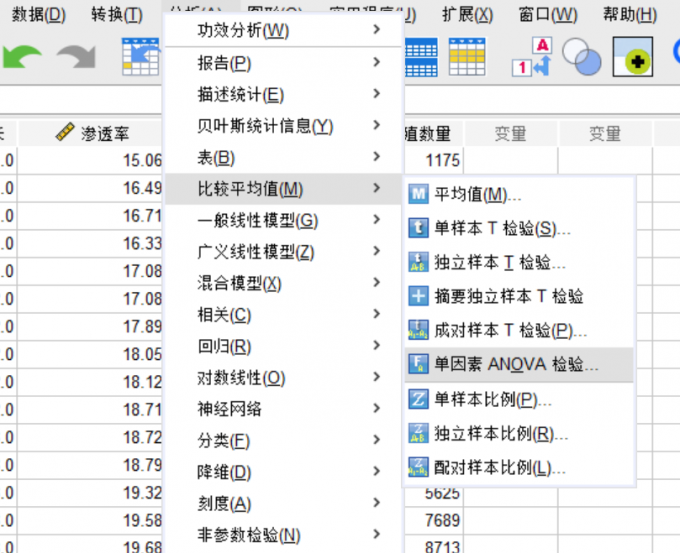Screen dimensions: 680x553
Task: Open the 转换(T) menu
Action: pyautogui.click(x=117, y=15)
